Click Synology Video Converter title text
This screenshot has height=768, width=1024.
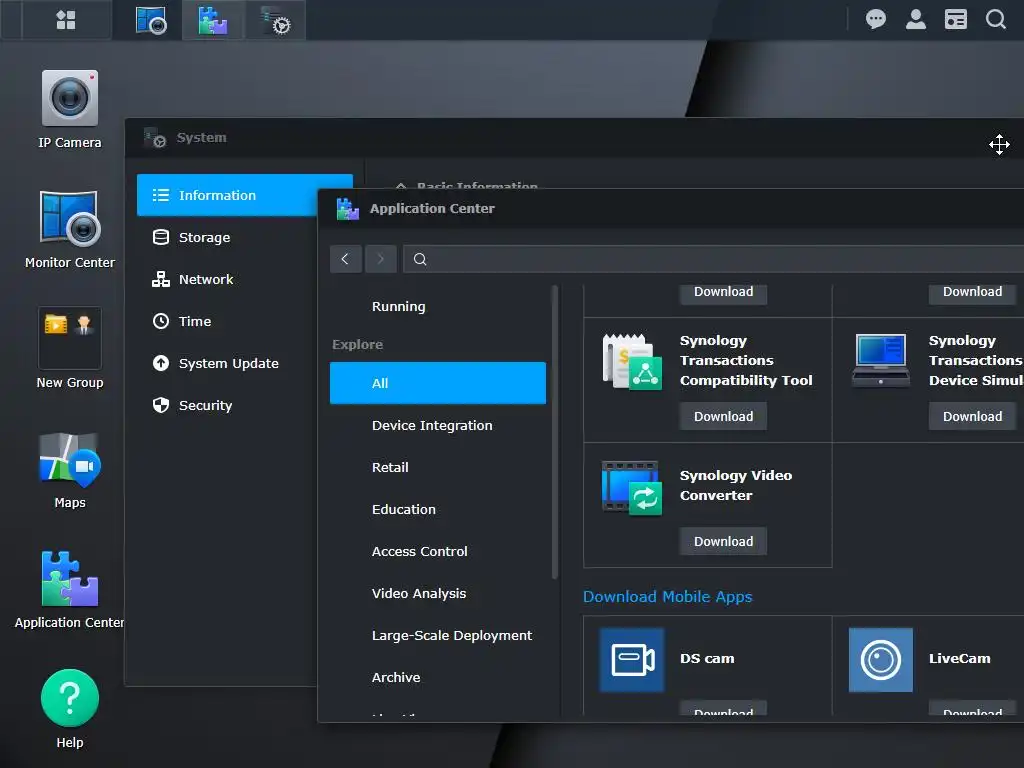[x=736, y=485]
